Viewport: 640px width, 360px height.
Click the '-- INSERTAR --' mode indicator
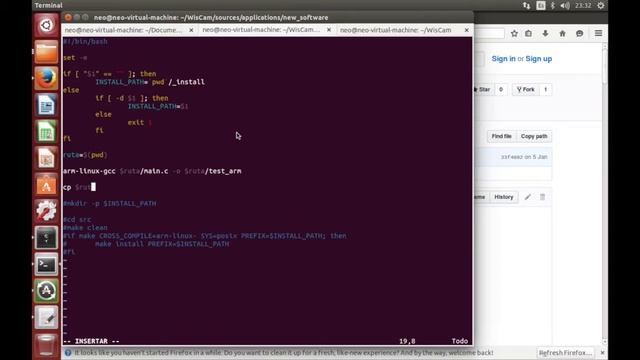tap(91, 341)
